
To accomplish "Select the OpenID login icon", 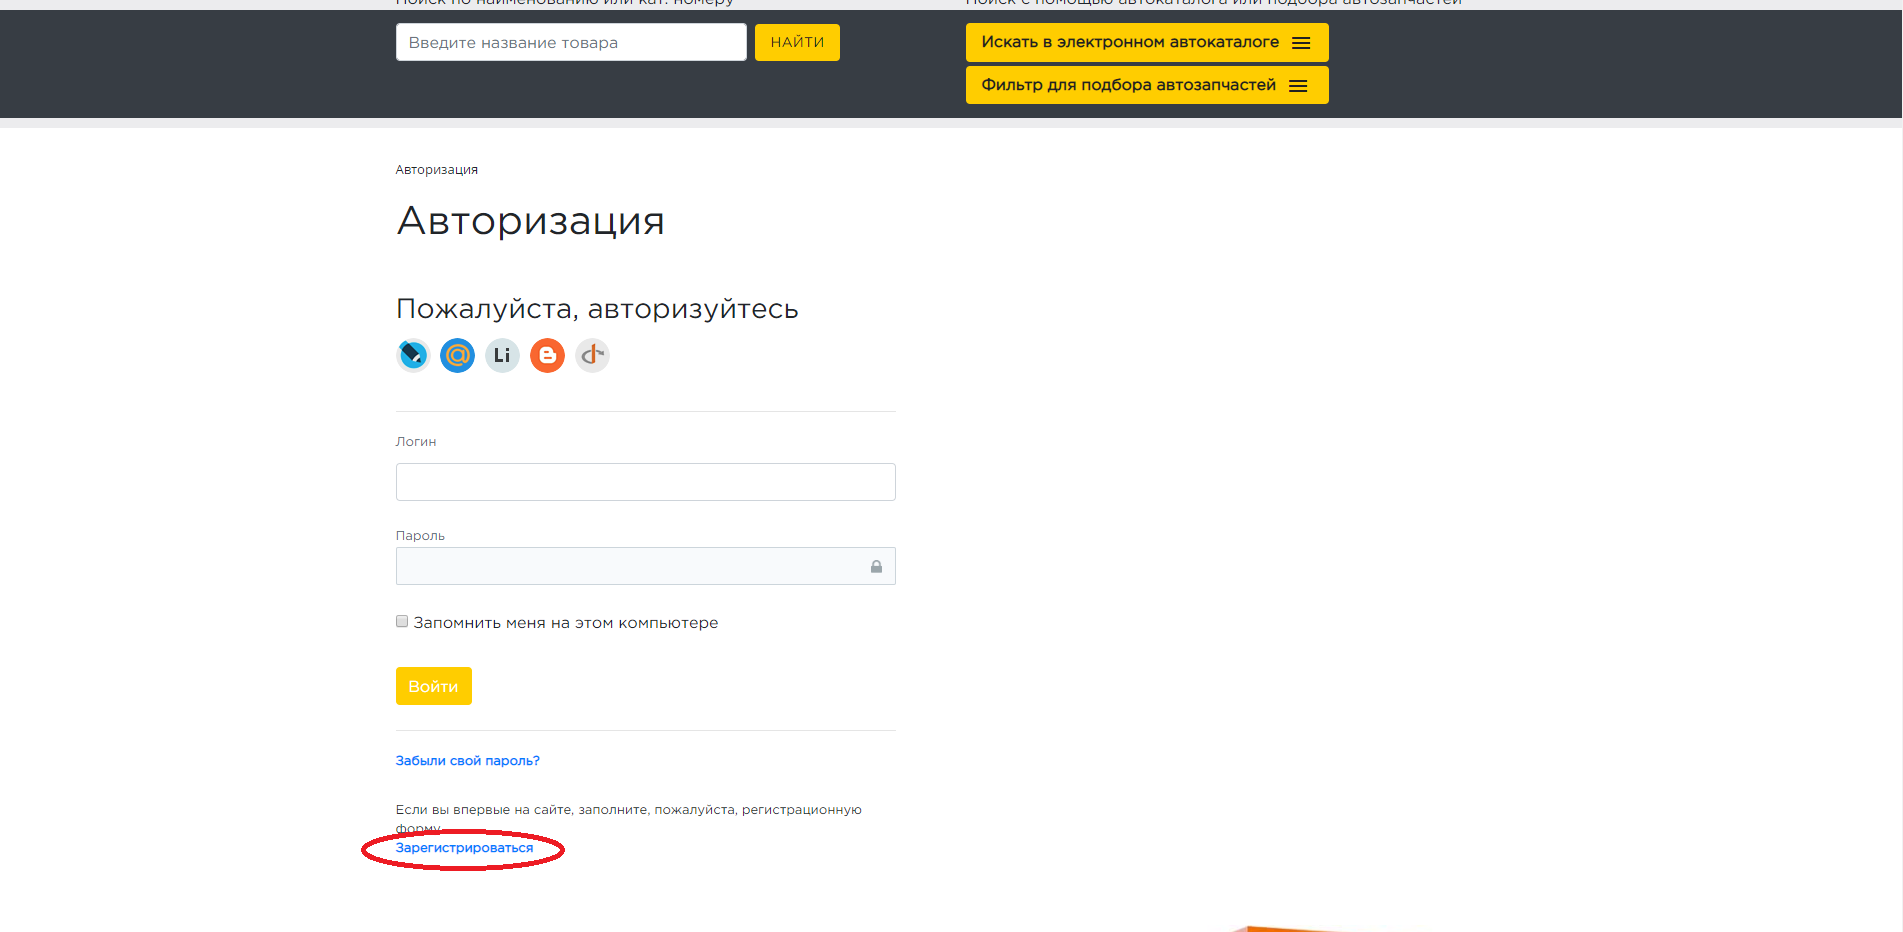I will 592,355.
